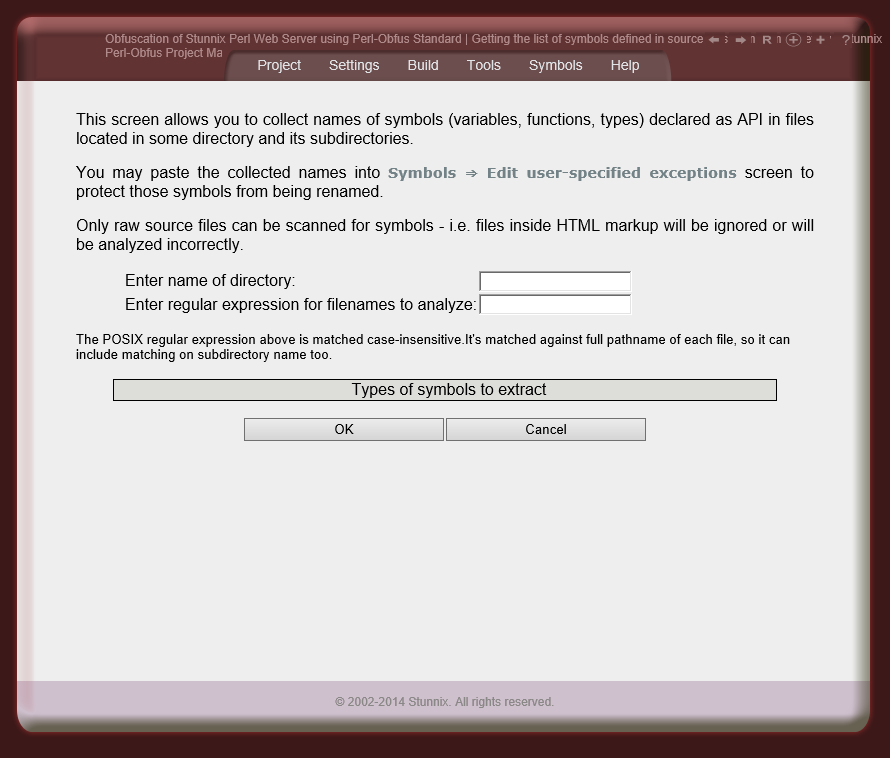Open the Settings menu
890x758 pixels.
click(354, 65)
